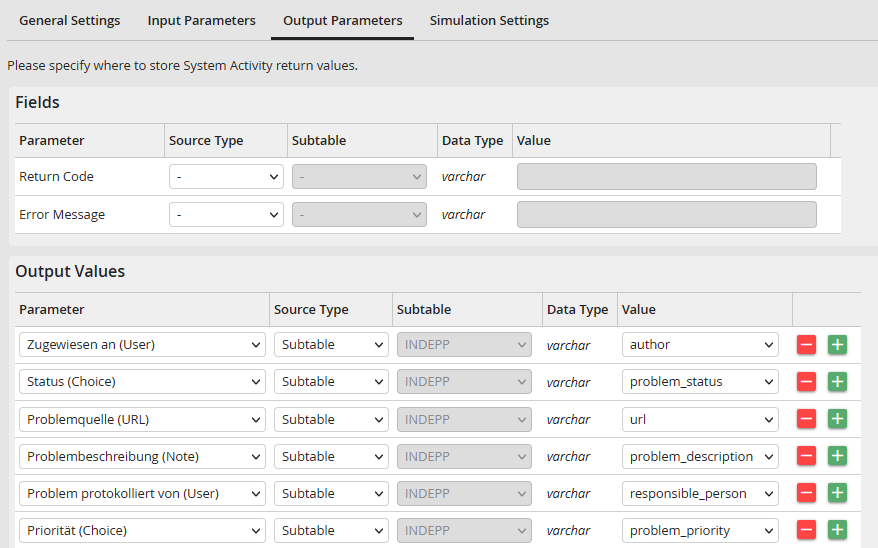Change Source Type for Problem protokolliert von (User)
This screenshot has width=878, height=548.
click(331, 493)
